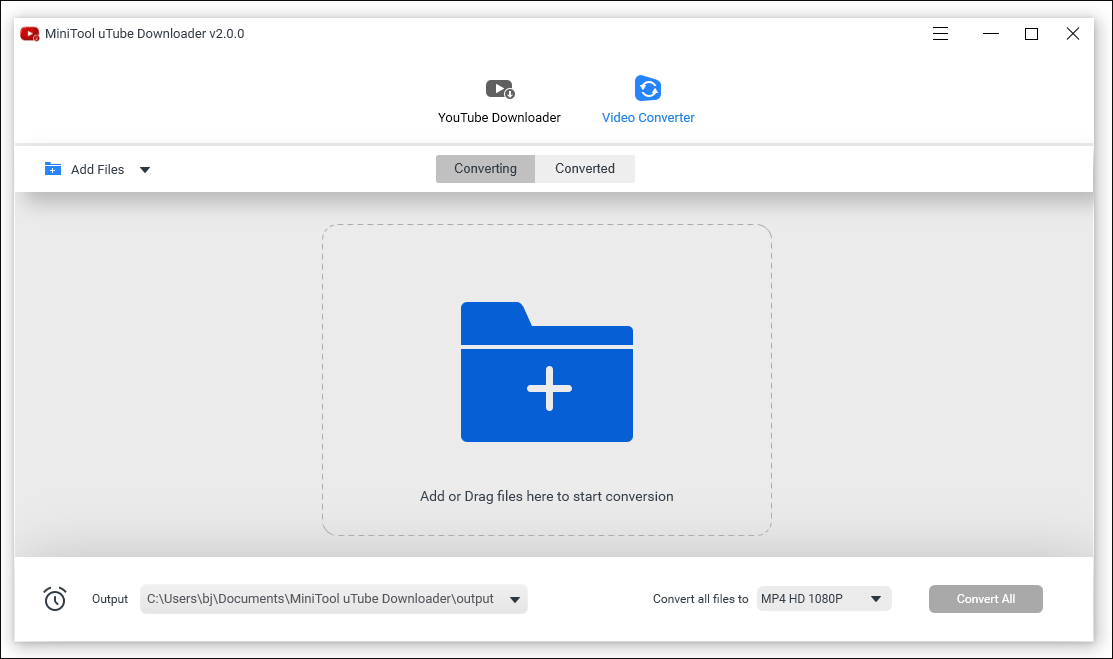
Task: Switch to the Converted tab
Action: pyautogui.click(x=585, y=169)
